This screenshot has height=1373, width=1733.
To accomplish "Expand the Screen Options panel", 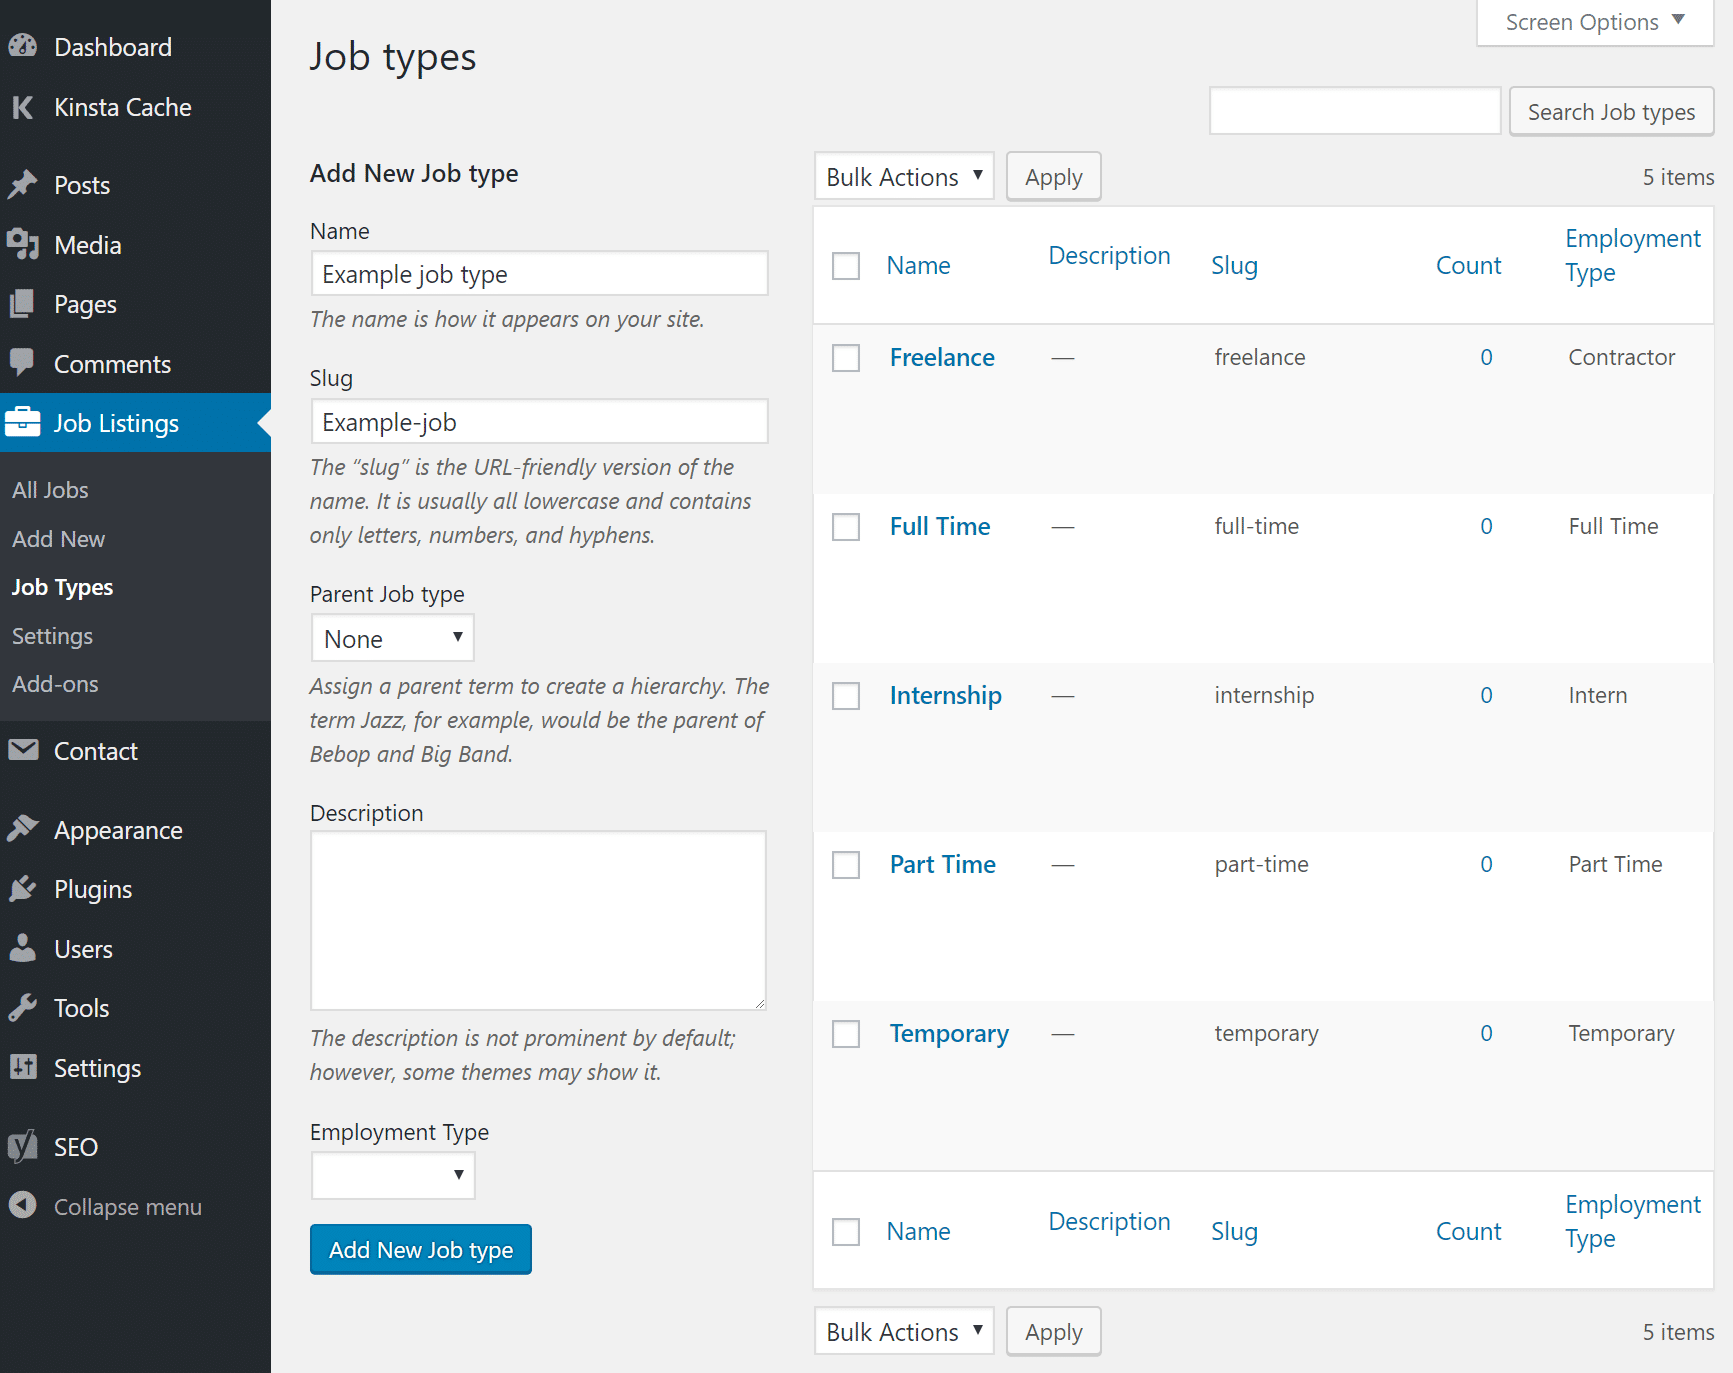I will (x=1594, y=21).
